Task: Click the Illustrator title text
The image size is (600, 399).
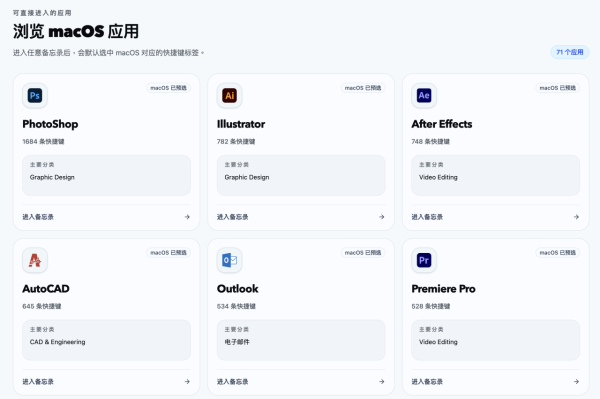Action: coord(241,124)
